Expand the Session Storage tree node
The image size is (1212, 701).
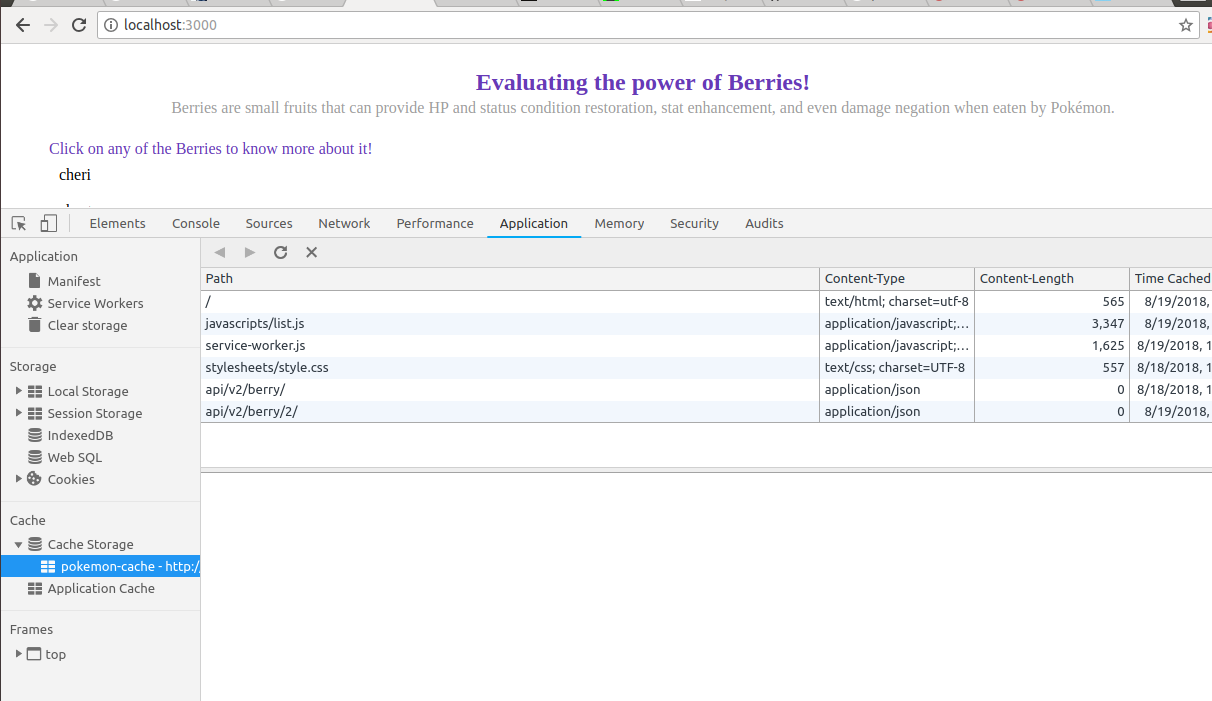click(x=19, y=413)
